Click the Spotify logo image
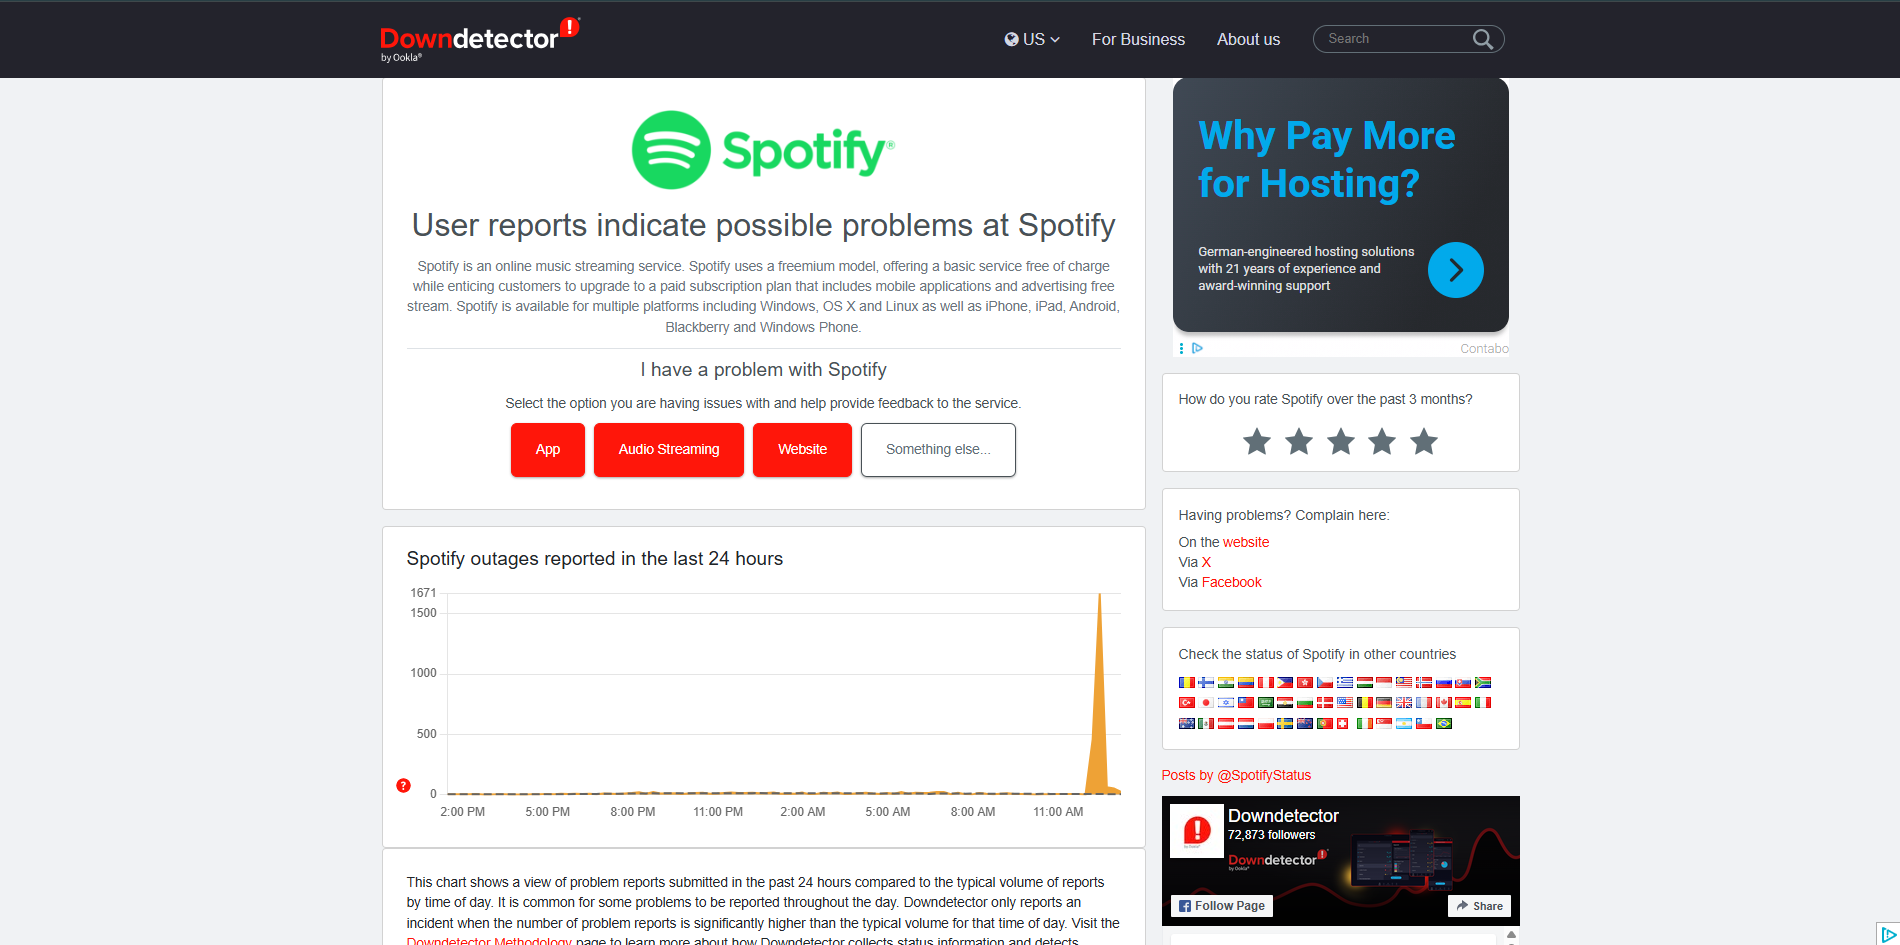1900x945 pixels. [763, 150]
